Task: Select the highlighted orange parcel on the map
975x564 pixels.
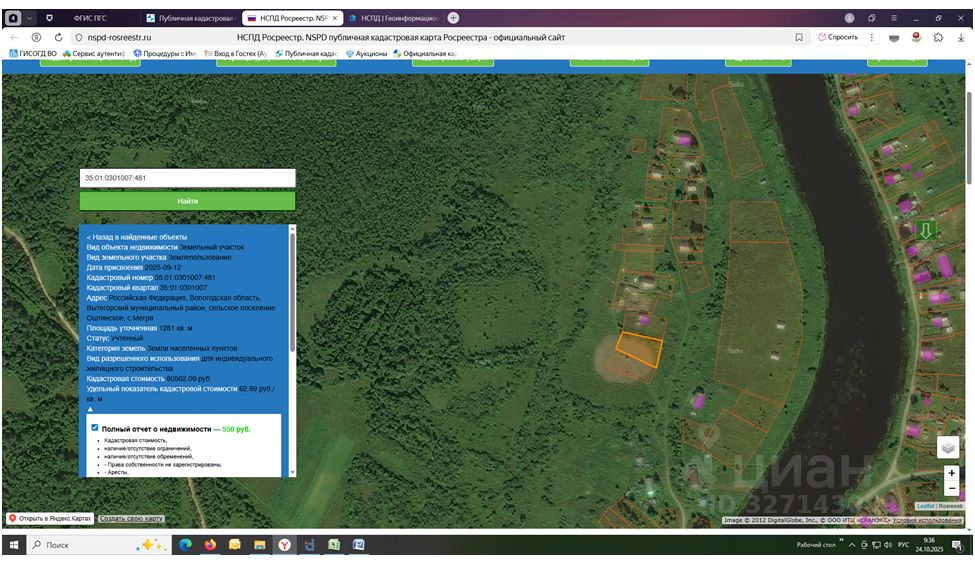Action: pos(639,348)
